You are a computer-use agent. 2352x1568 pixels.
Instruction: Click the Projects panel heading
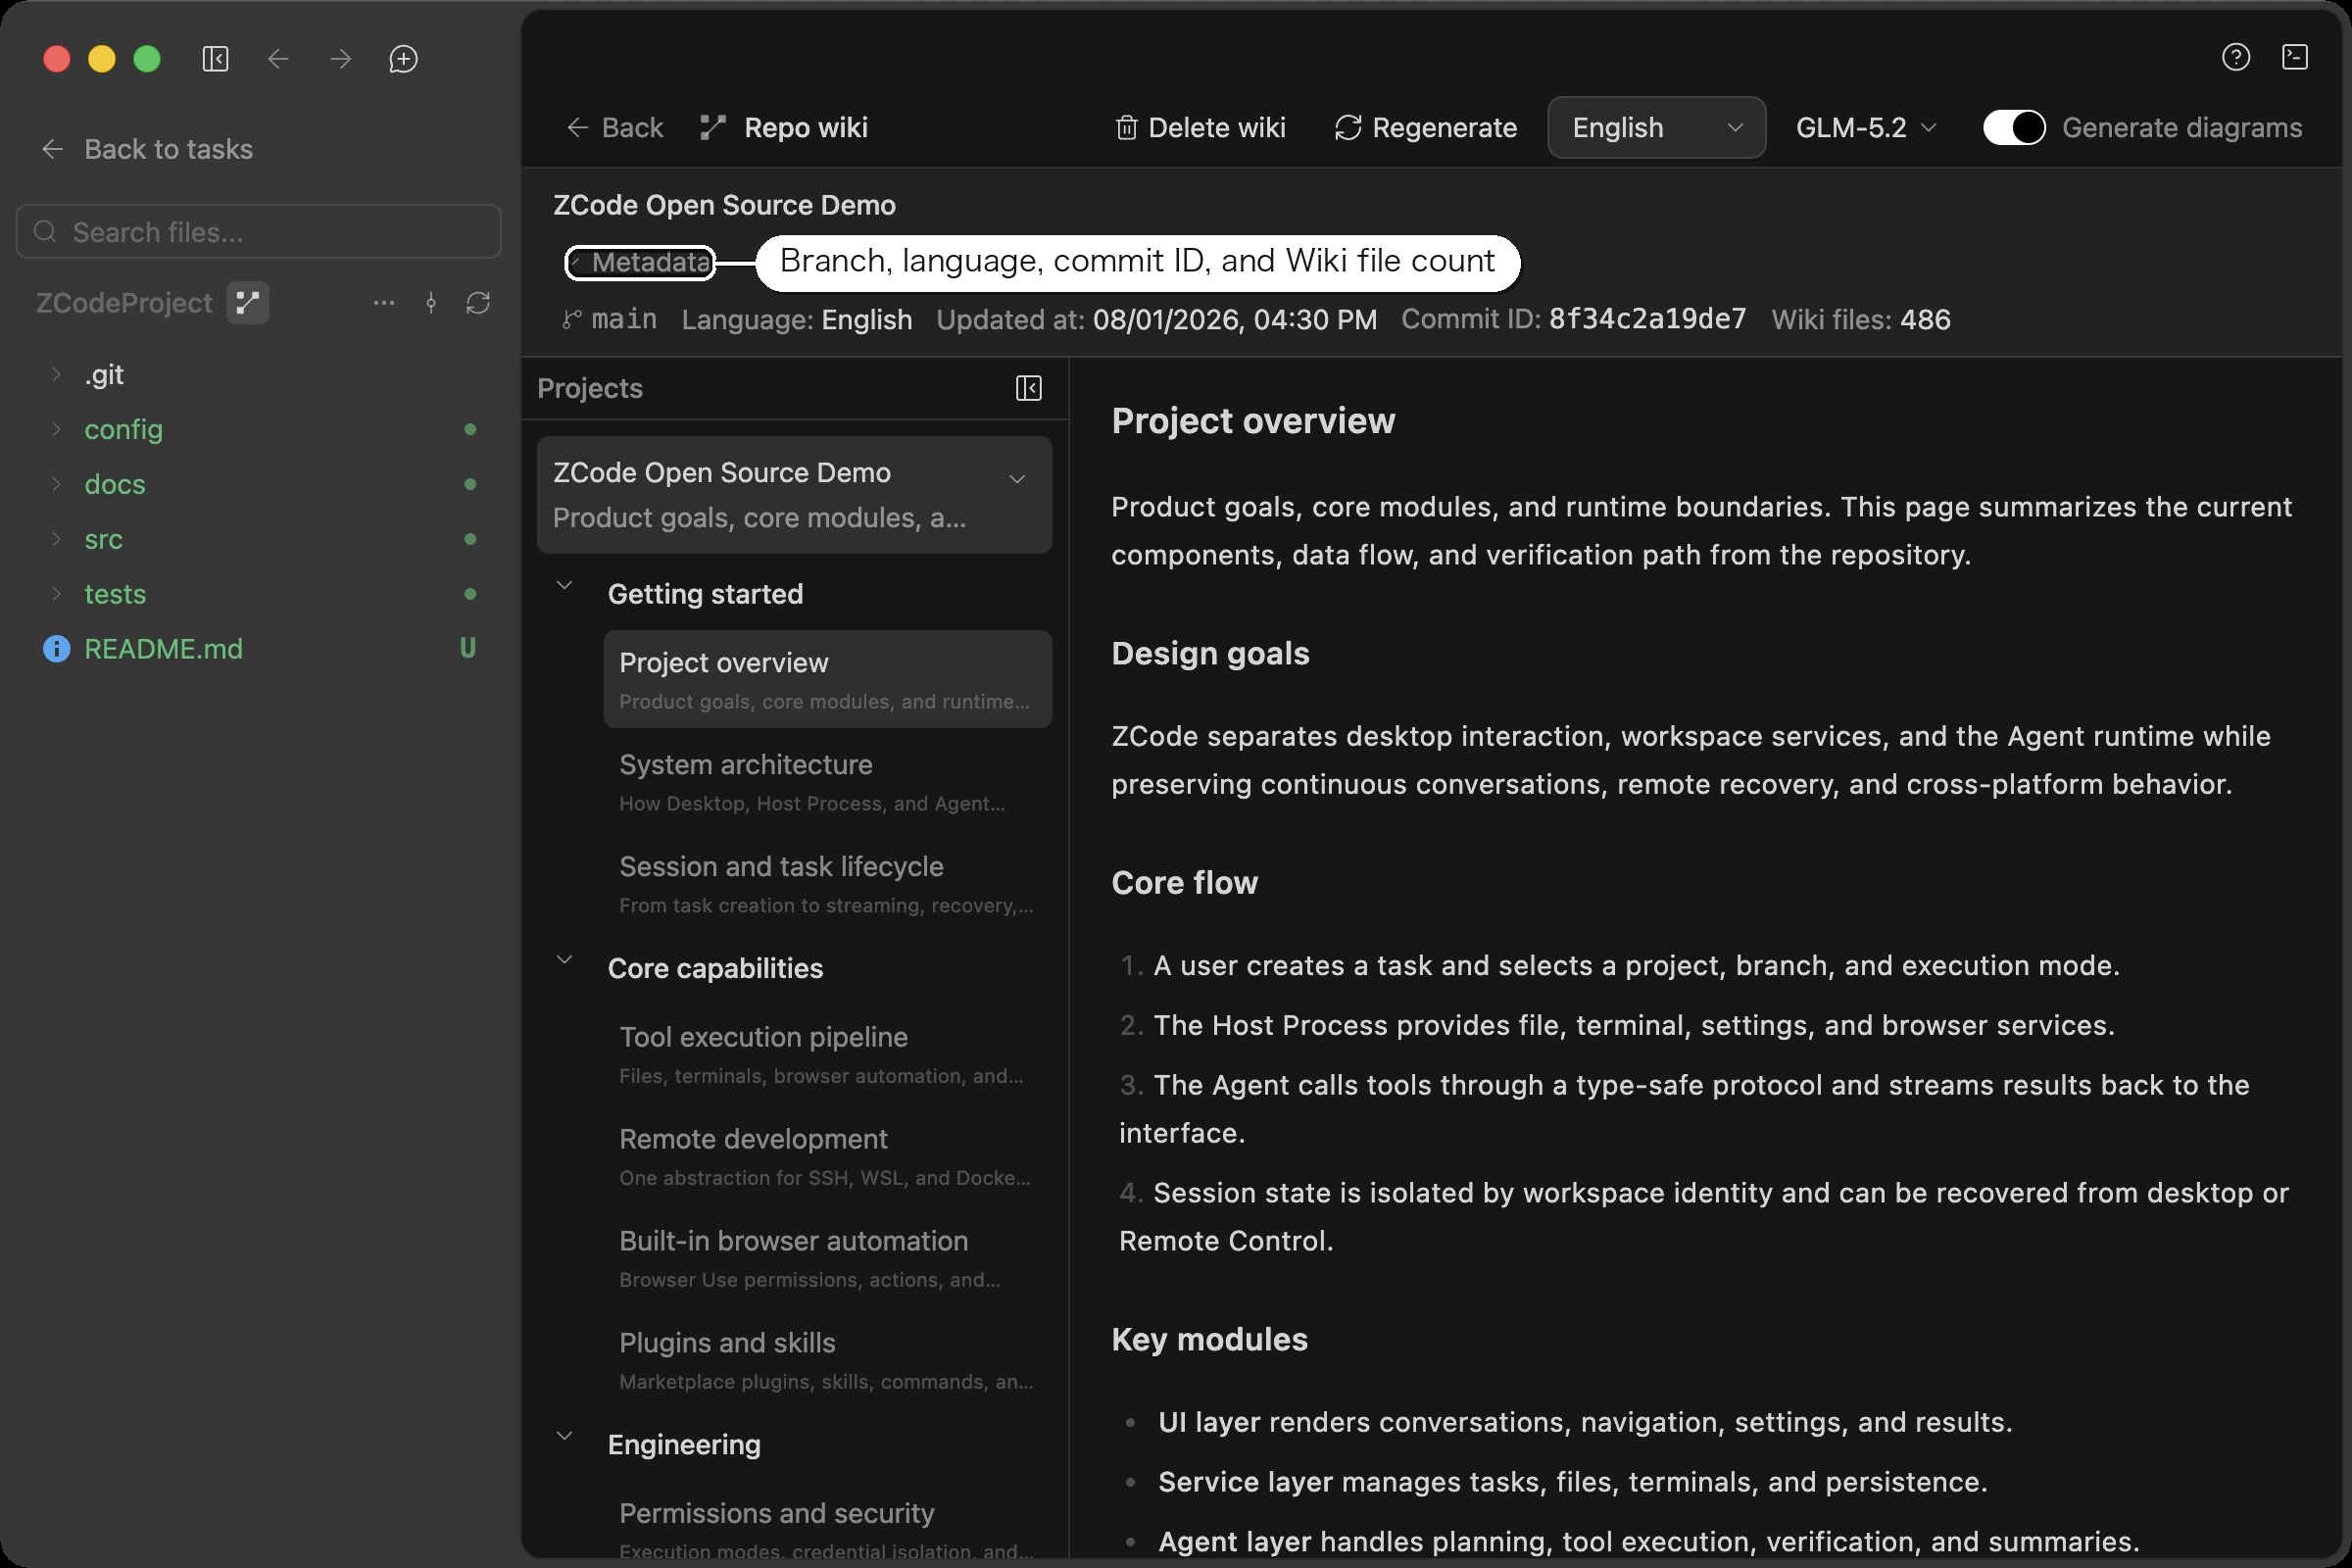tap(589, 388)
